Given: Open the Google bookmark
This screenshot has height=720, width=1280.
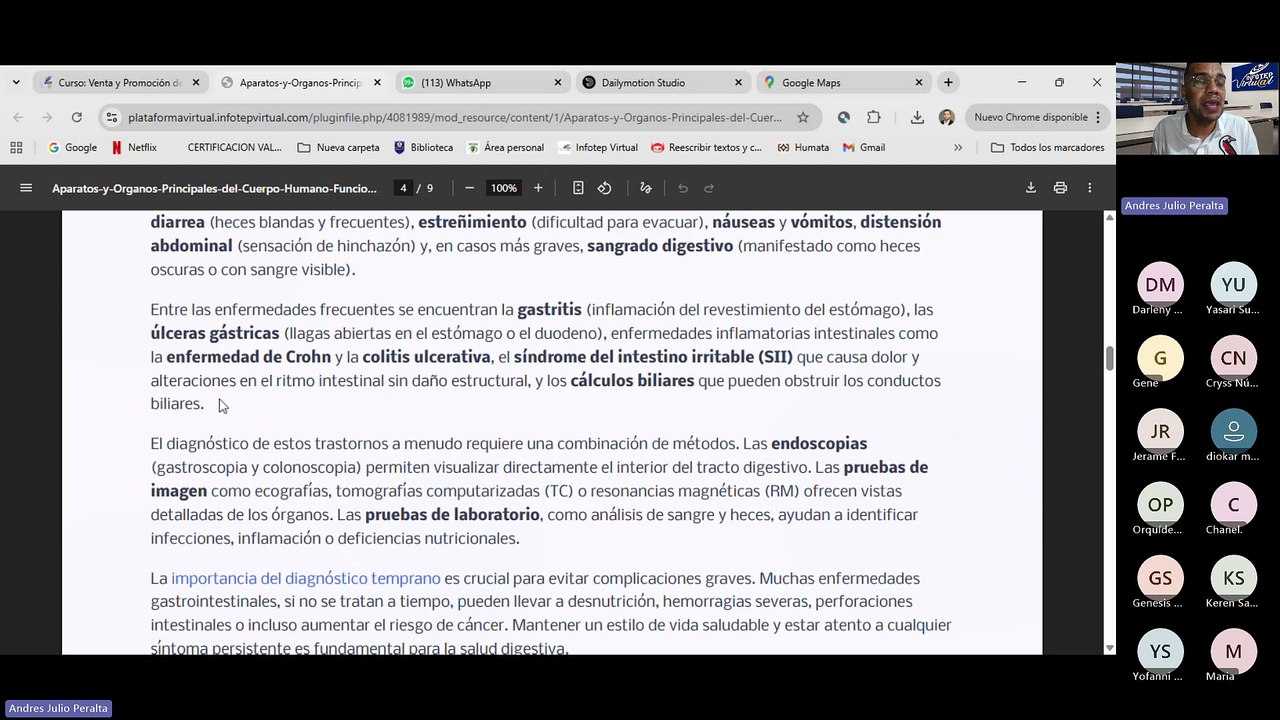Looking at the screenshot, I should 72,147.
